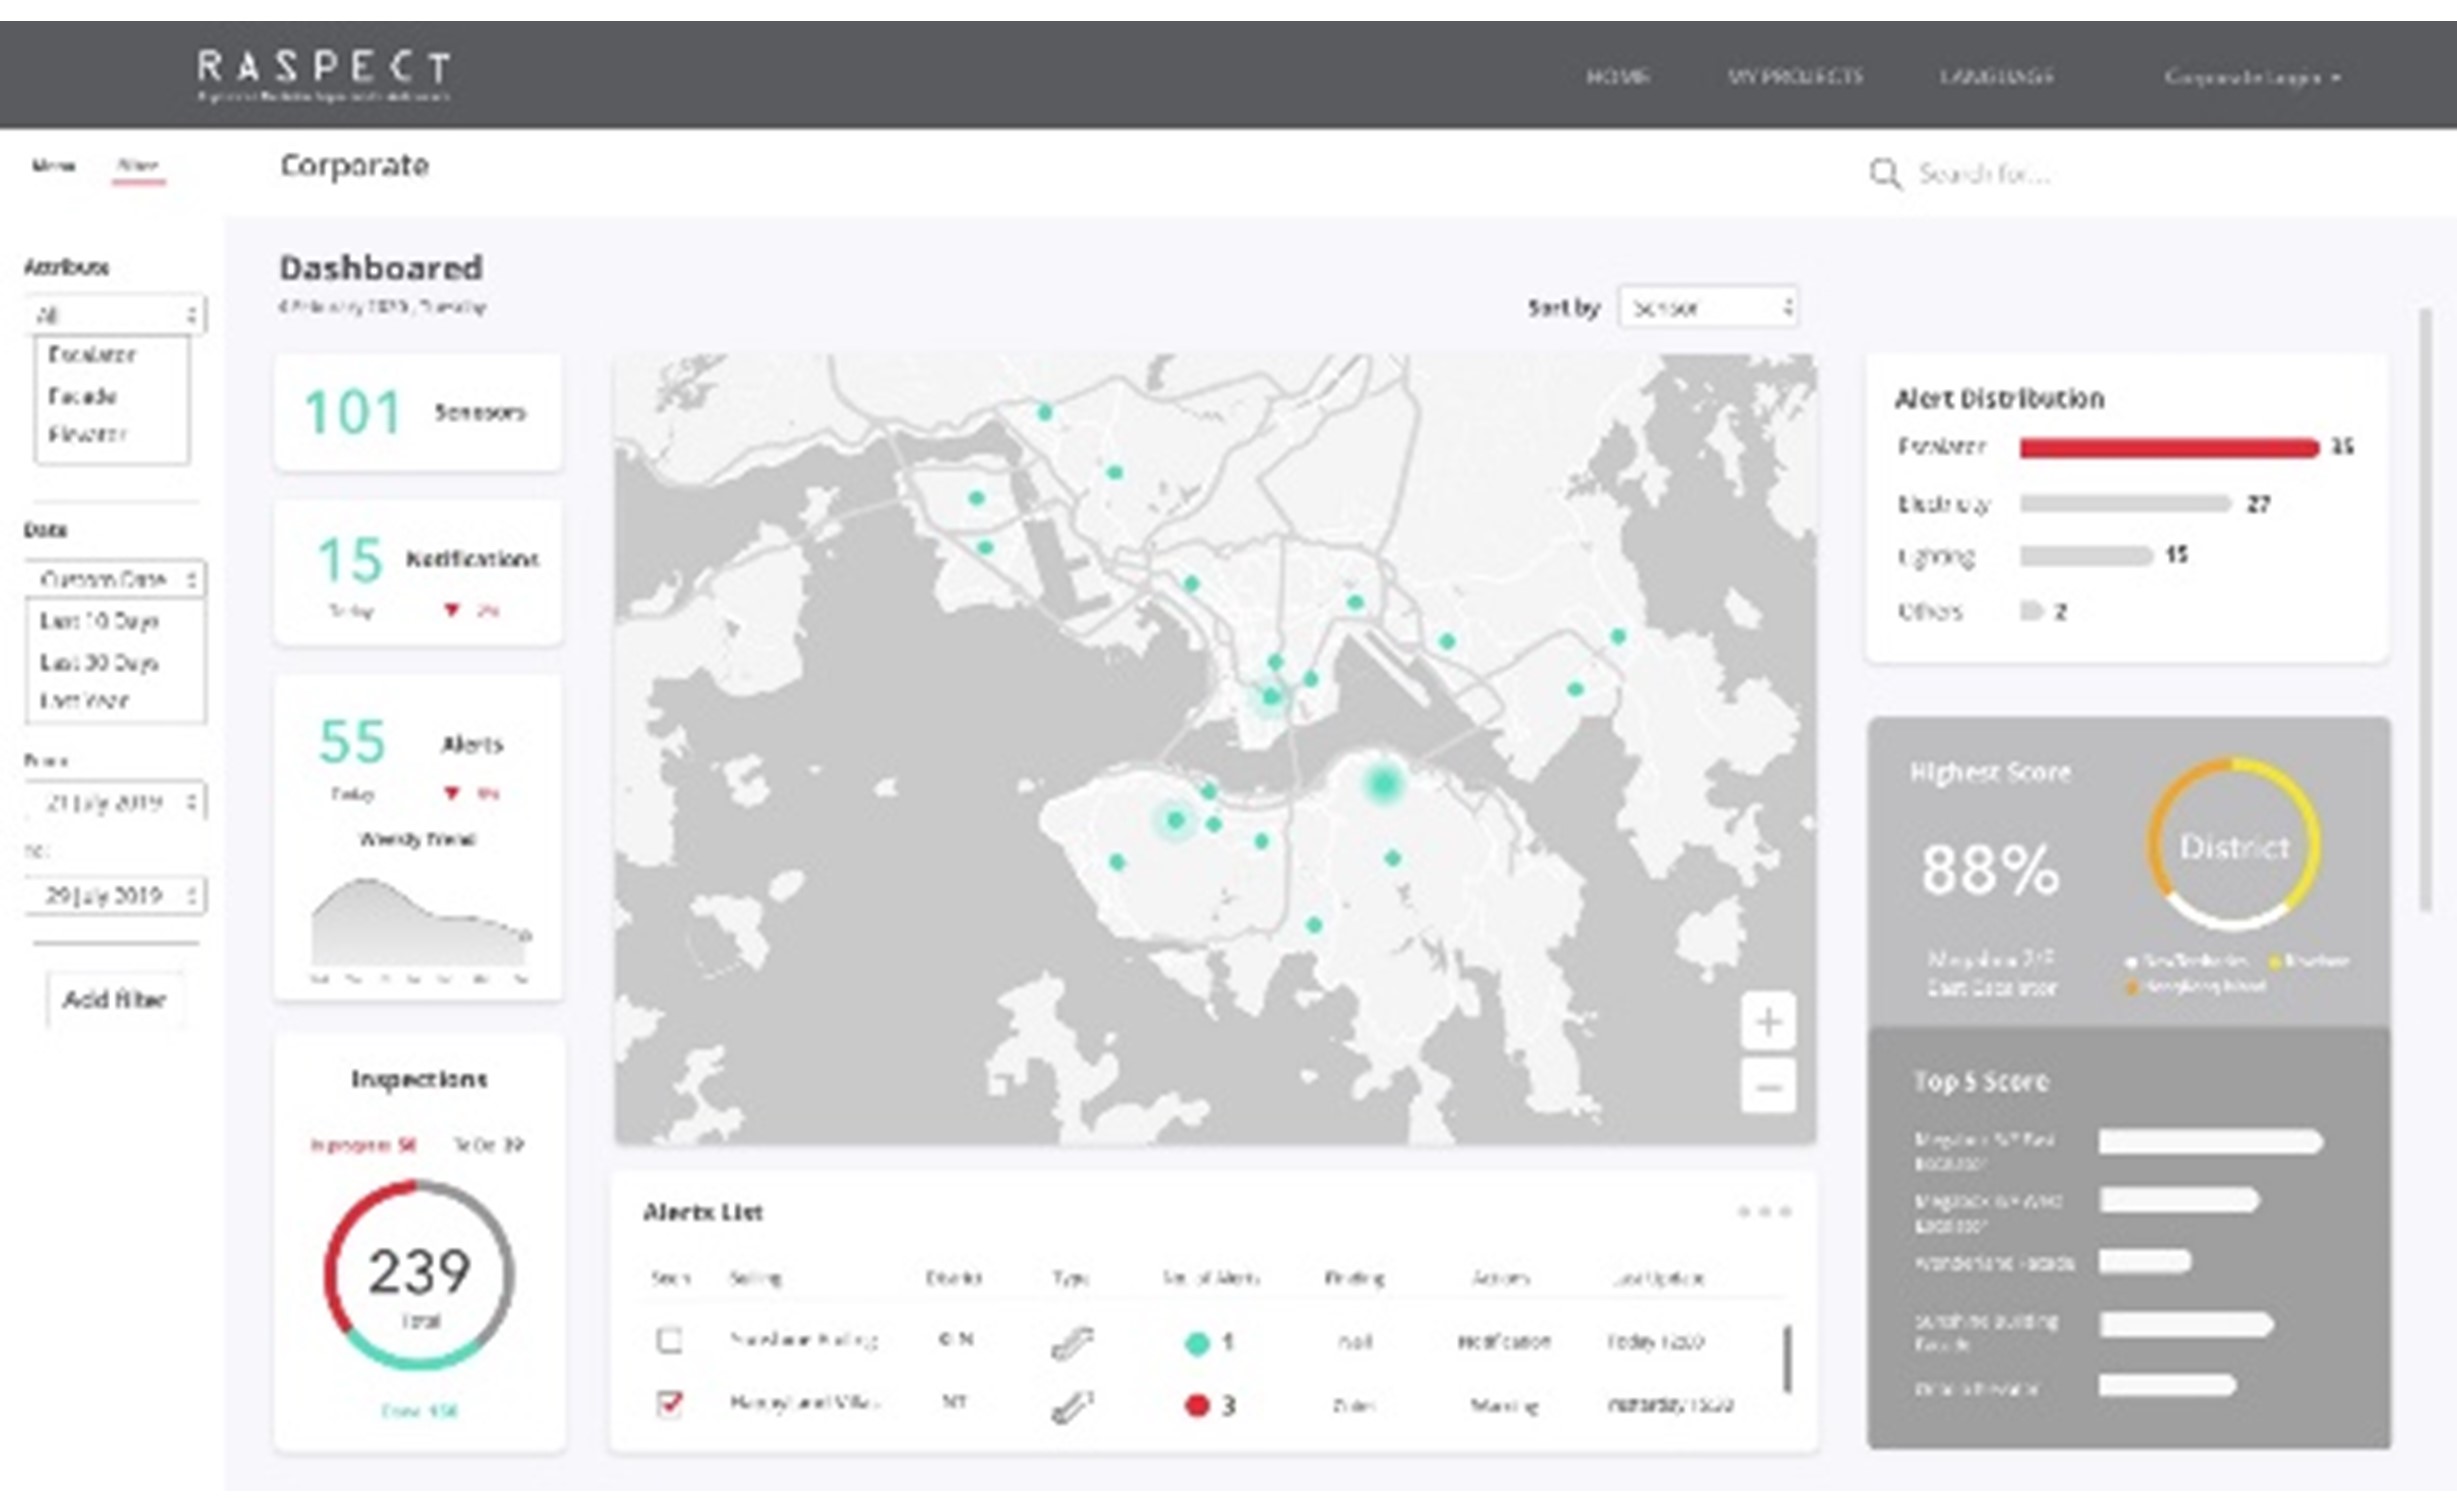Viewport: 2457px width, 1512px height.
Task: Click the search magnifier icon
Action: [x=1884, y=174]
